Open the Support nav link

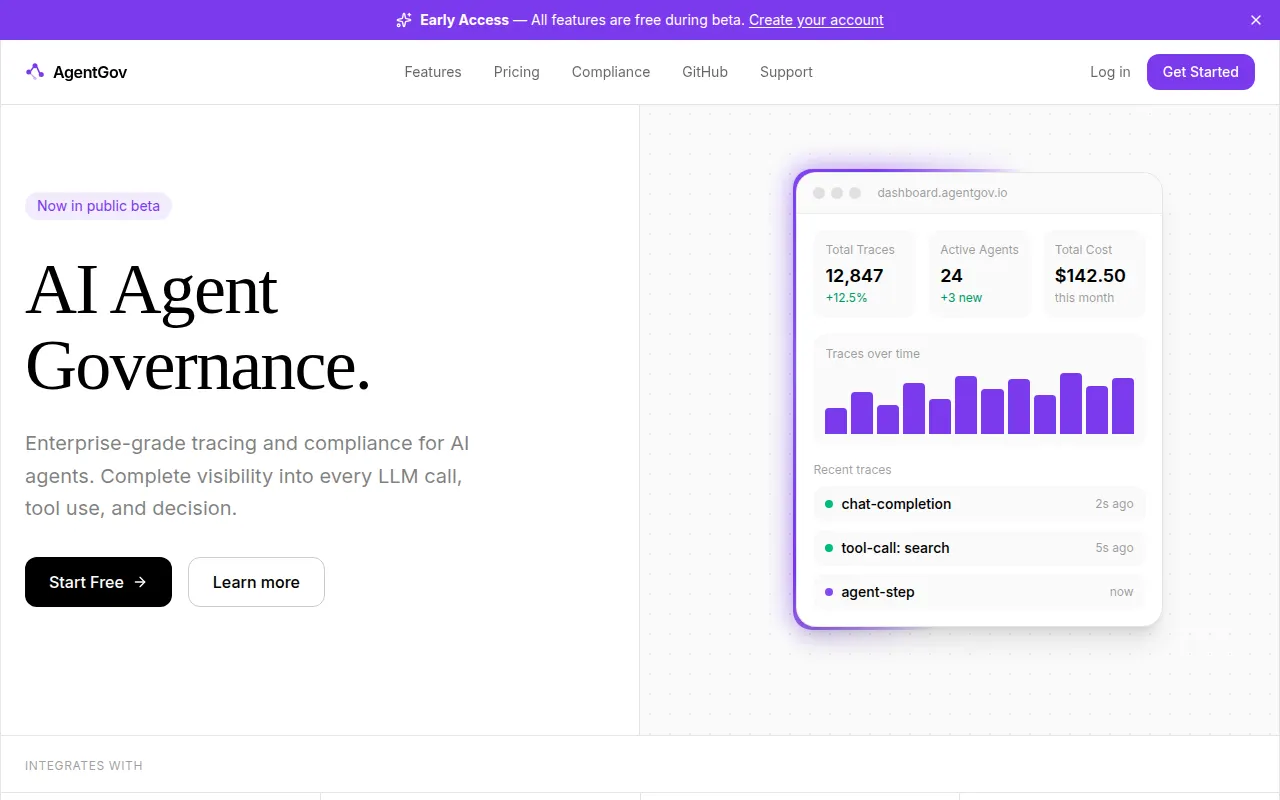point(786,72)
